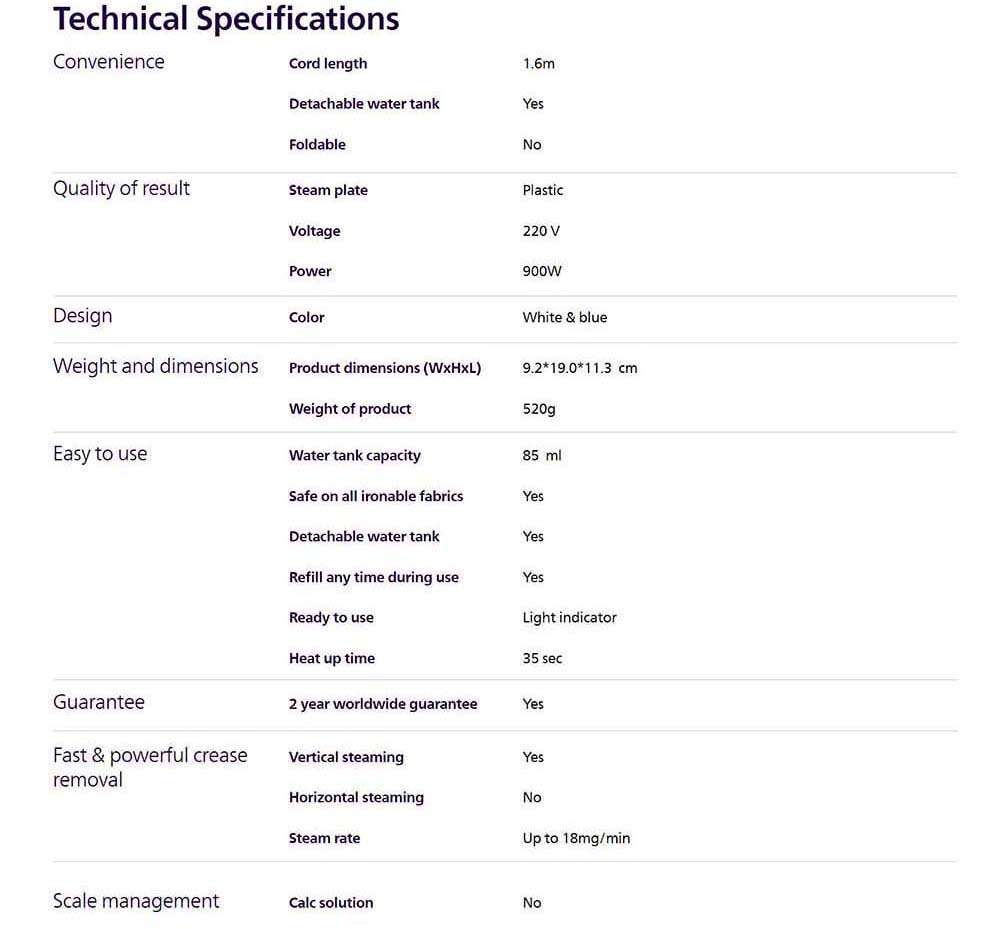
Task: Click the 520g product weight value
Action: 539,409
